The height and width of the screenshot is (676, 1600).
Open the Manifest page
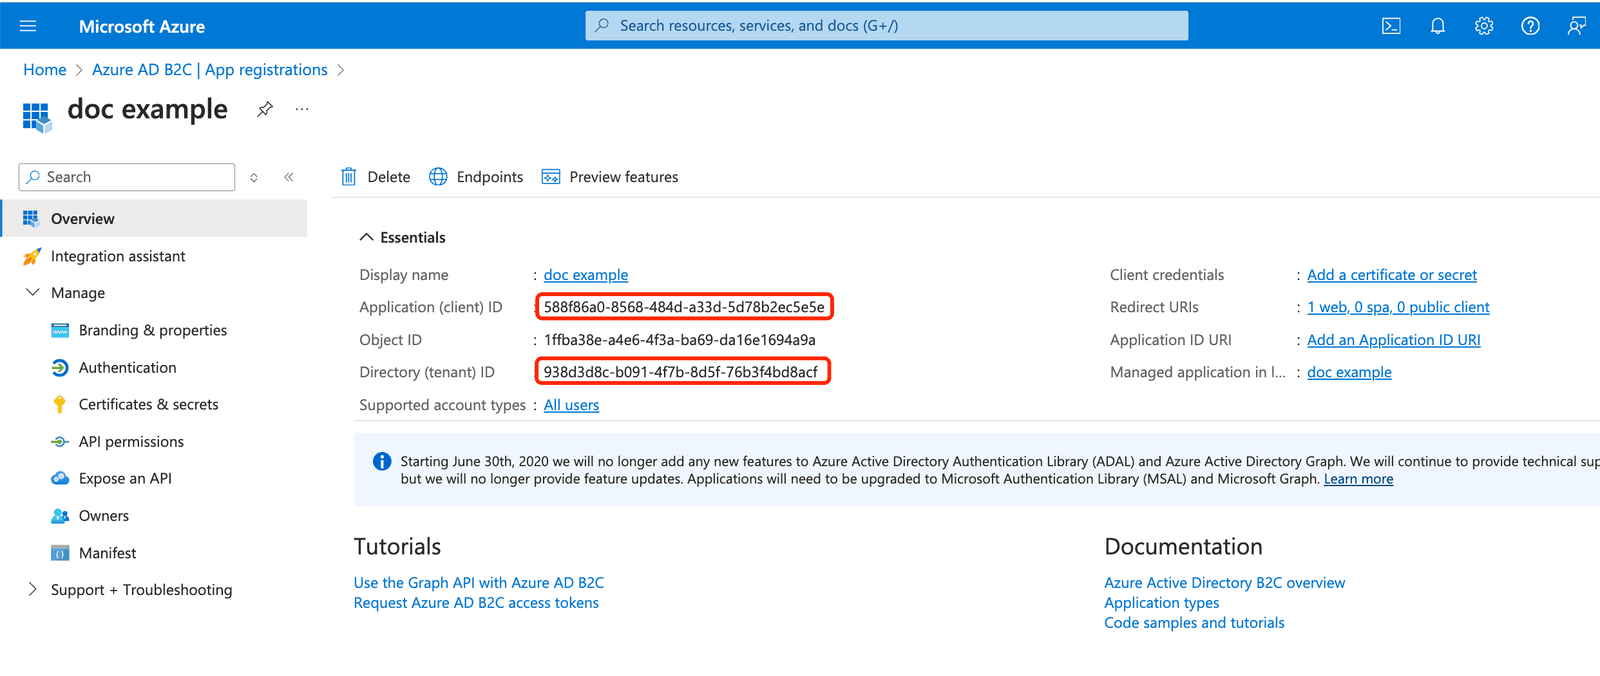[107, 553]
